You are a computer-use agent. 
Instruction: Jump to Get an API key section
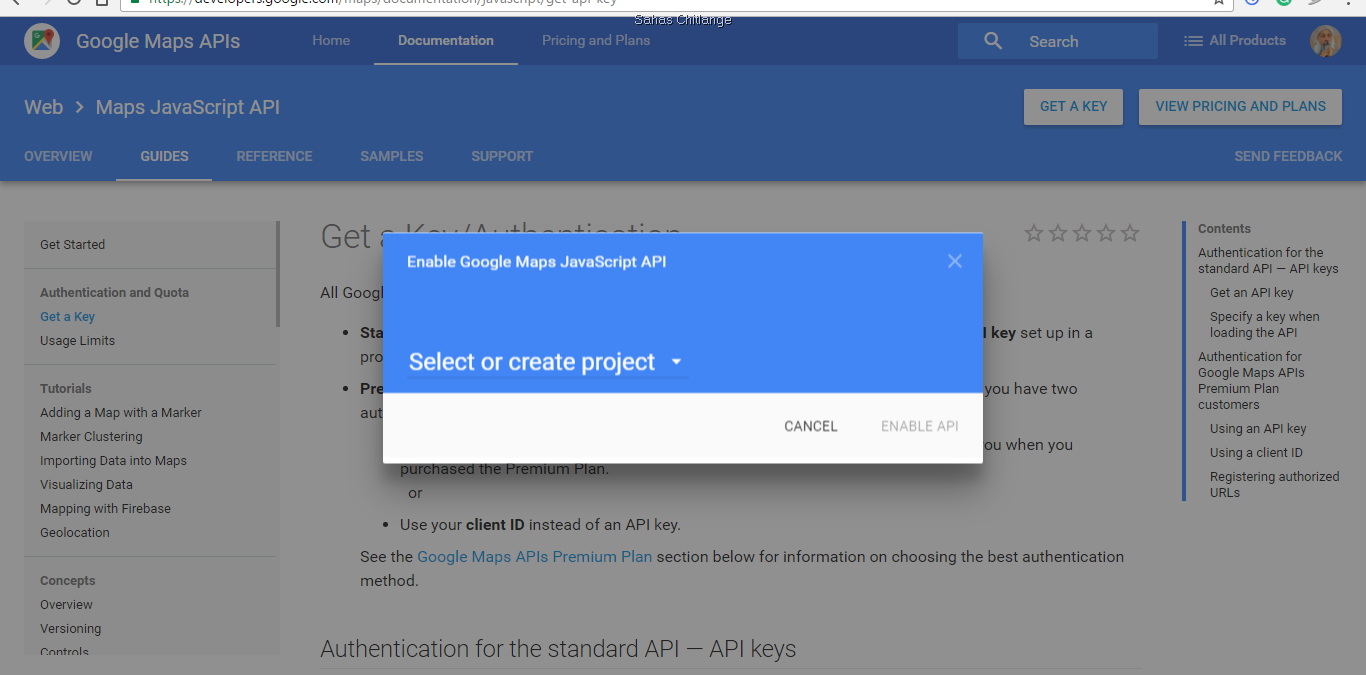(1251, 293)
